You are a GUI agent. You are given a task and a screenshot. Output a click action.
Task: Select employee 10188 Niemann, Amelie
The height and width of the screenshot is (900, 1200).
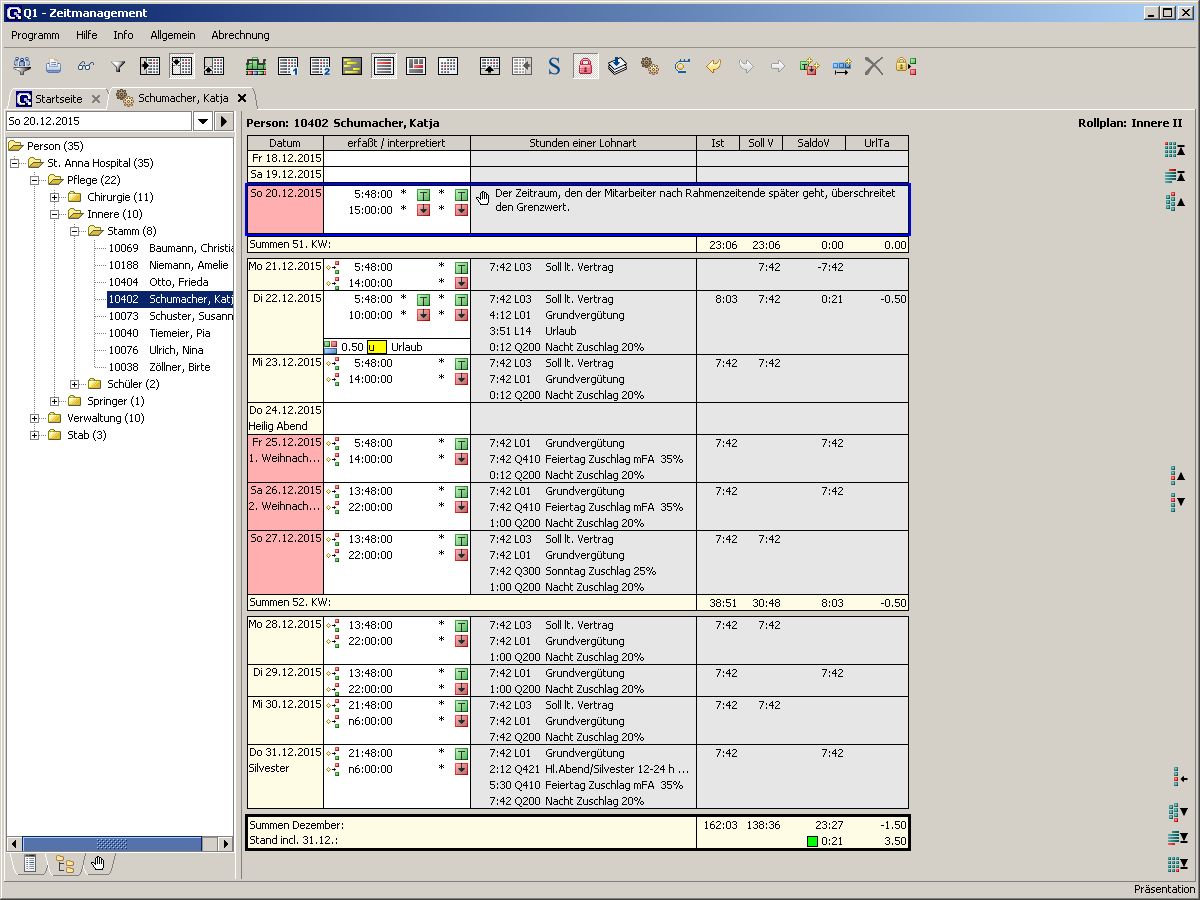(x=170, y=265)
